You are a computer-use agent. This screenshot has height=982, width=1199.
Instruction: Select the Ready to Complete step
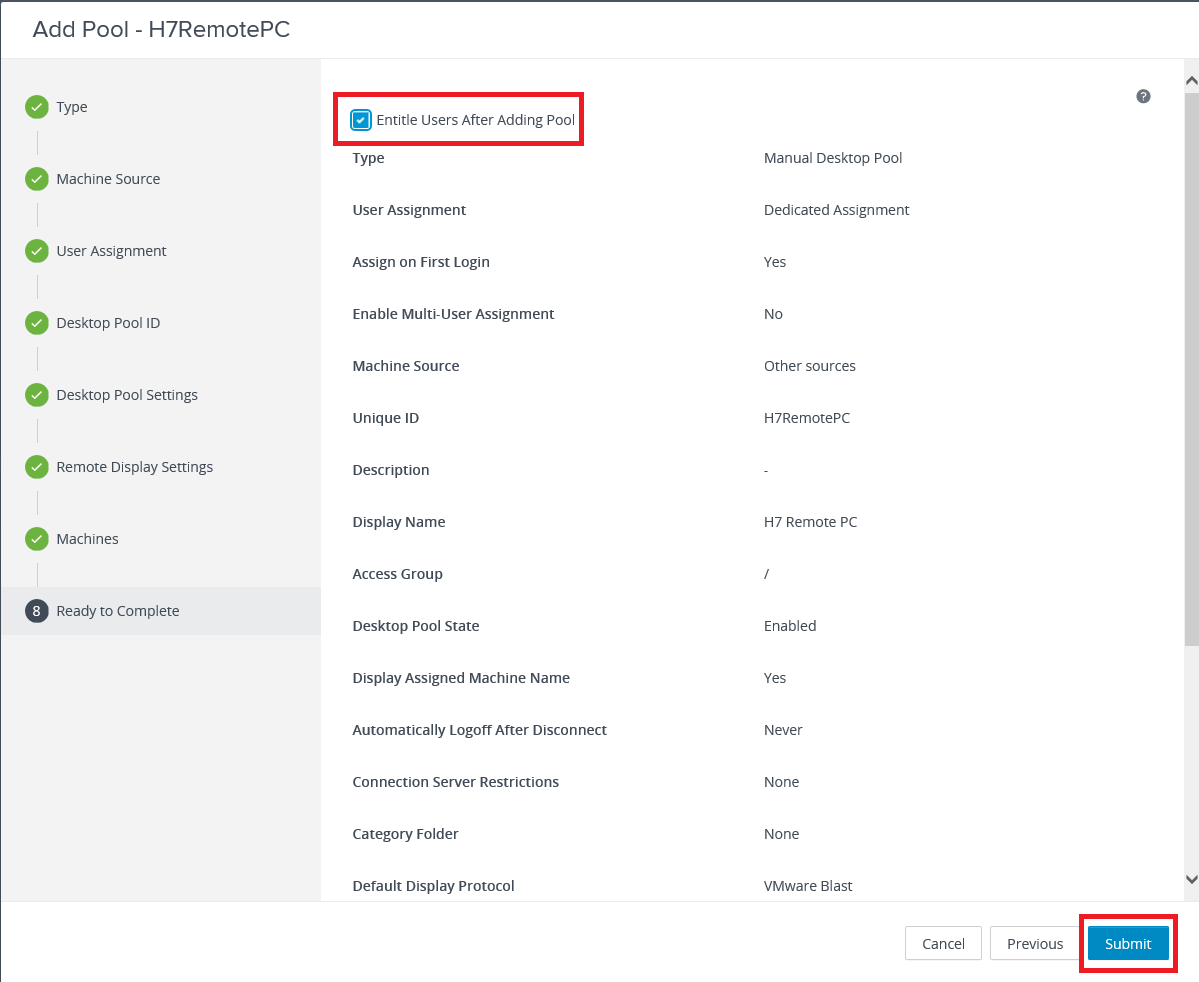point(118,611)
